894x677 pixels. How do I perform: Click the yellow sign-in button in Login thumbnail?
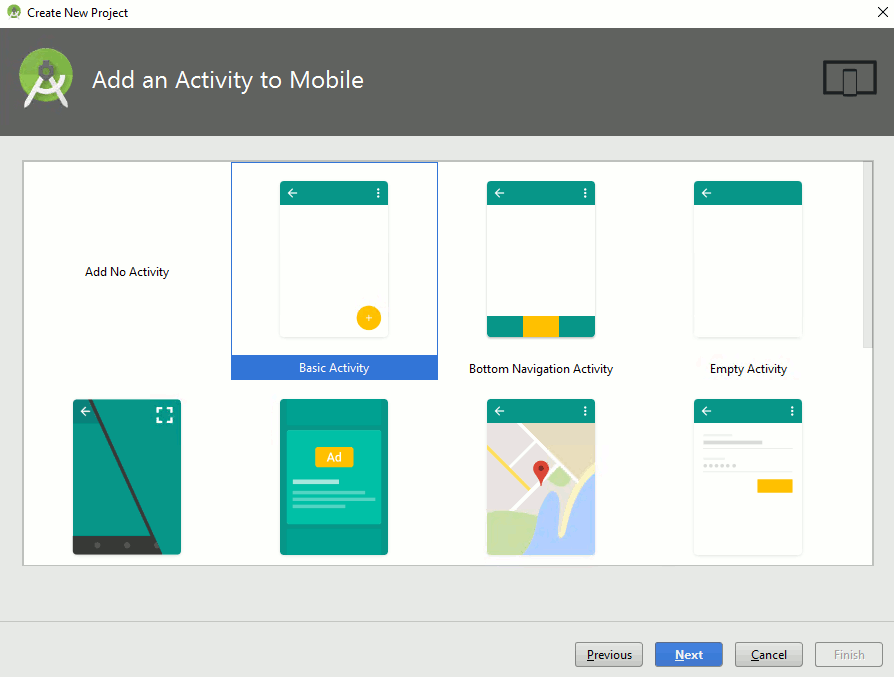tap(775, 486)
